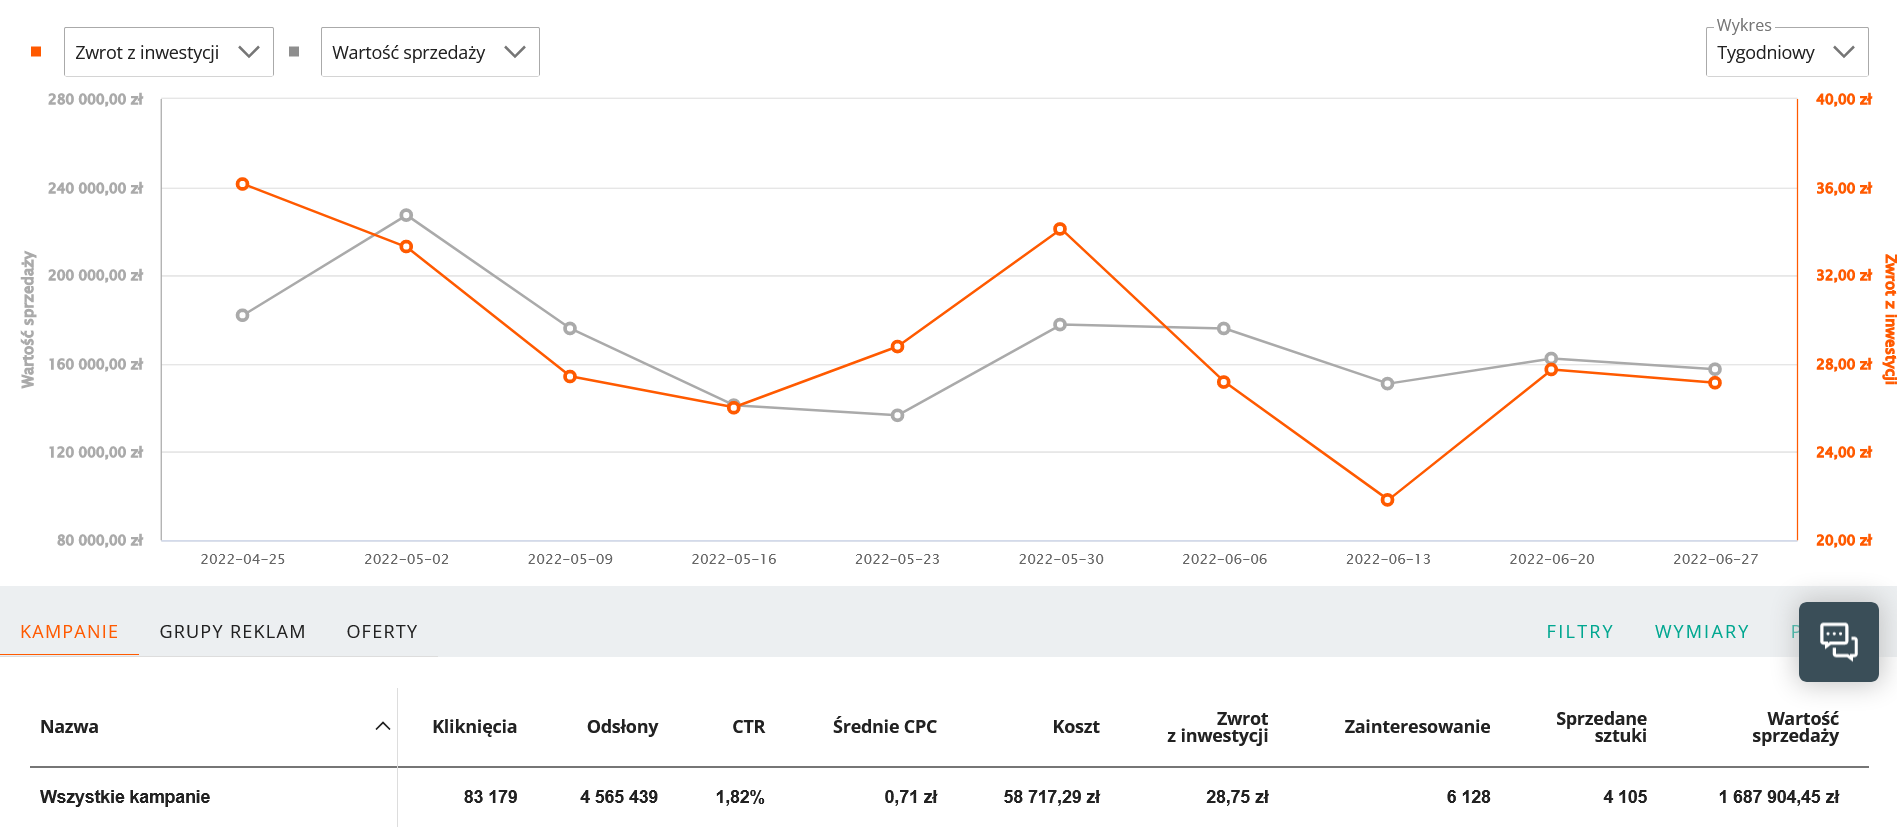
Task: Open the Oferty tab
Action: click(x=382, y=632)
